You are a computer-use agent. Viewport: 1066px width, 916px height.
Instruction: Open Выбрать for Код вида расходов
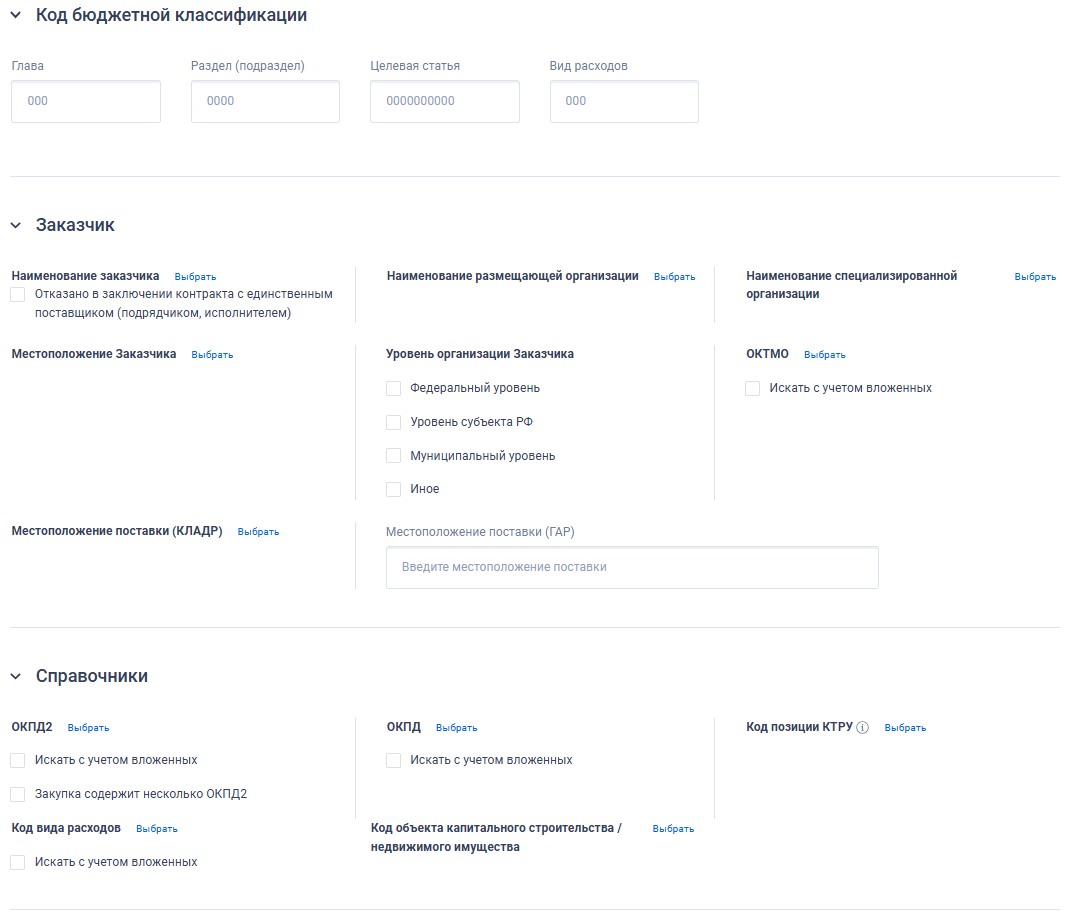click(156, 829)
